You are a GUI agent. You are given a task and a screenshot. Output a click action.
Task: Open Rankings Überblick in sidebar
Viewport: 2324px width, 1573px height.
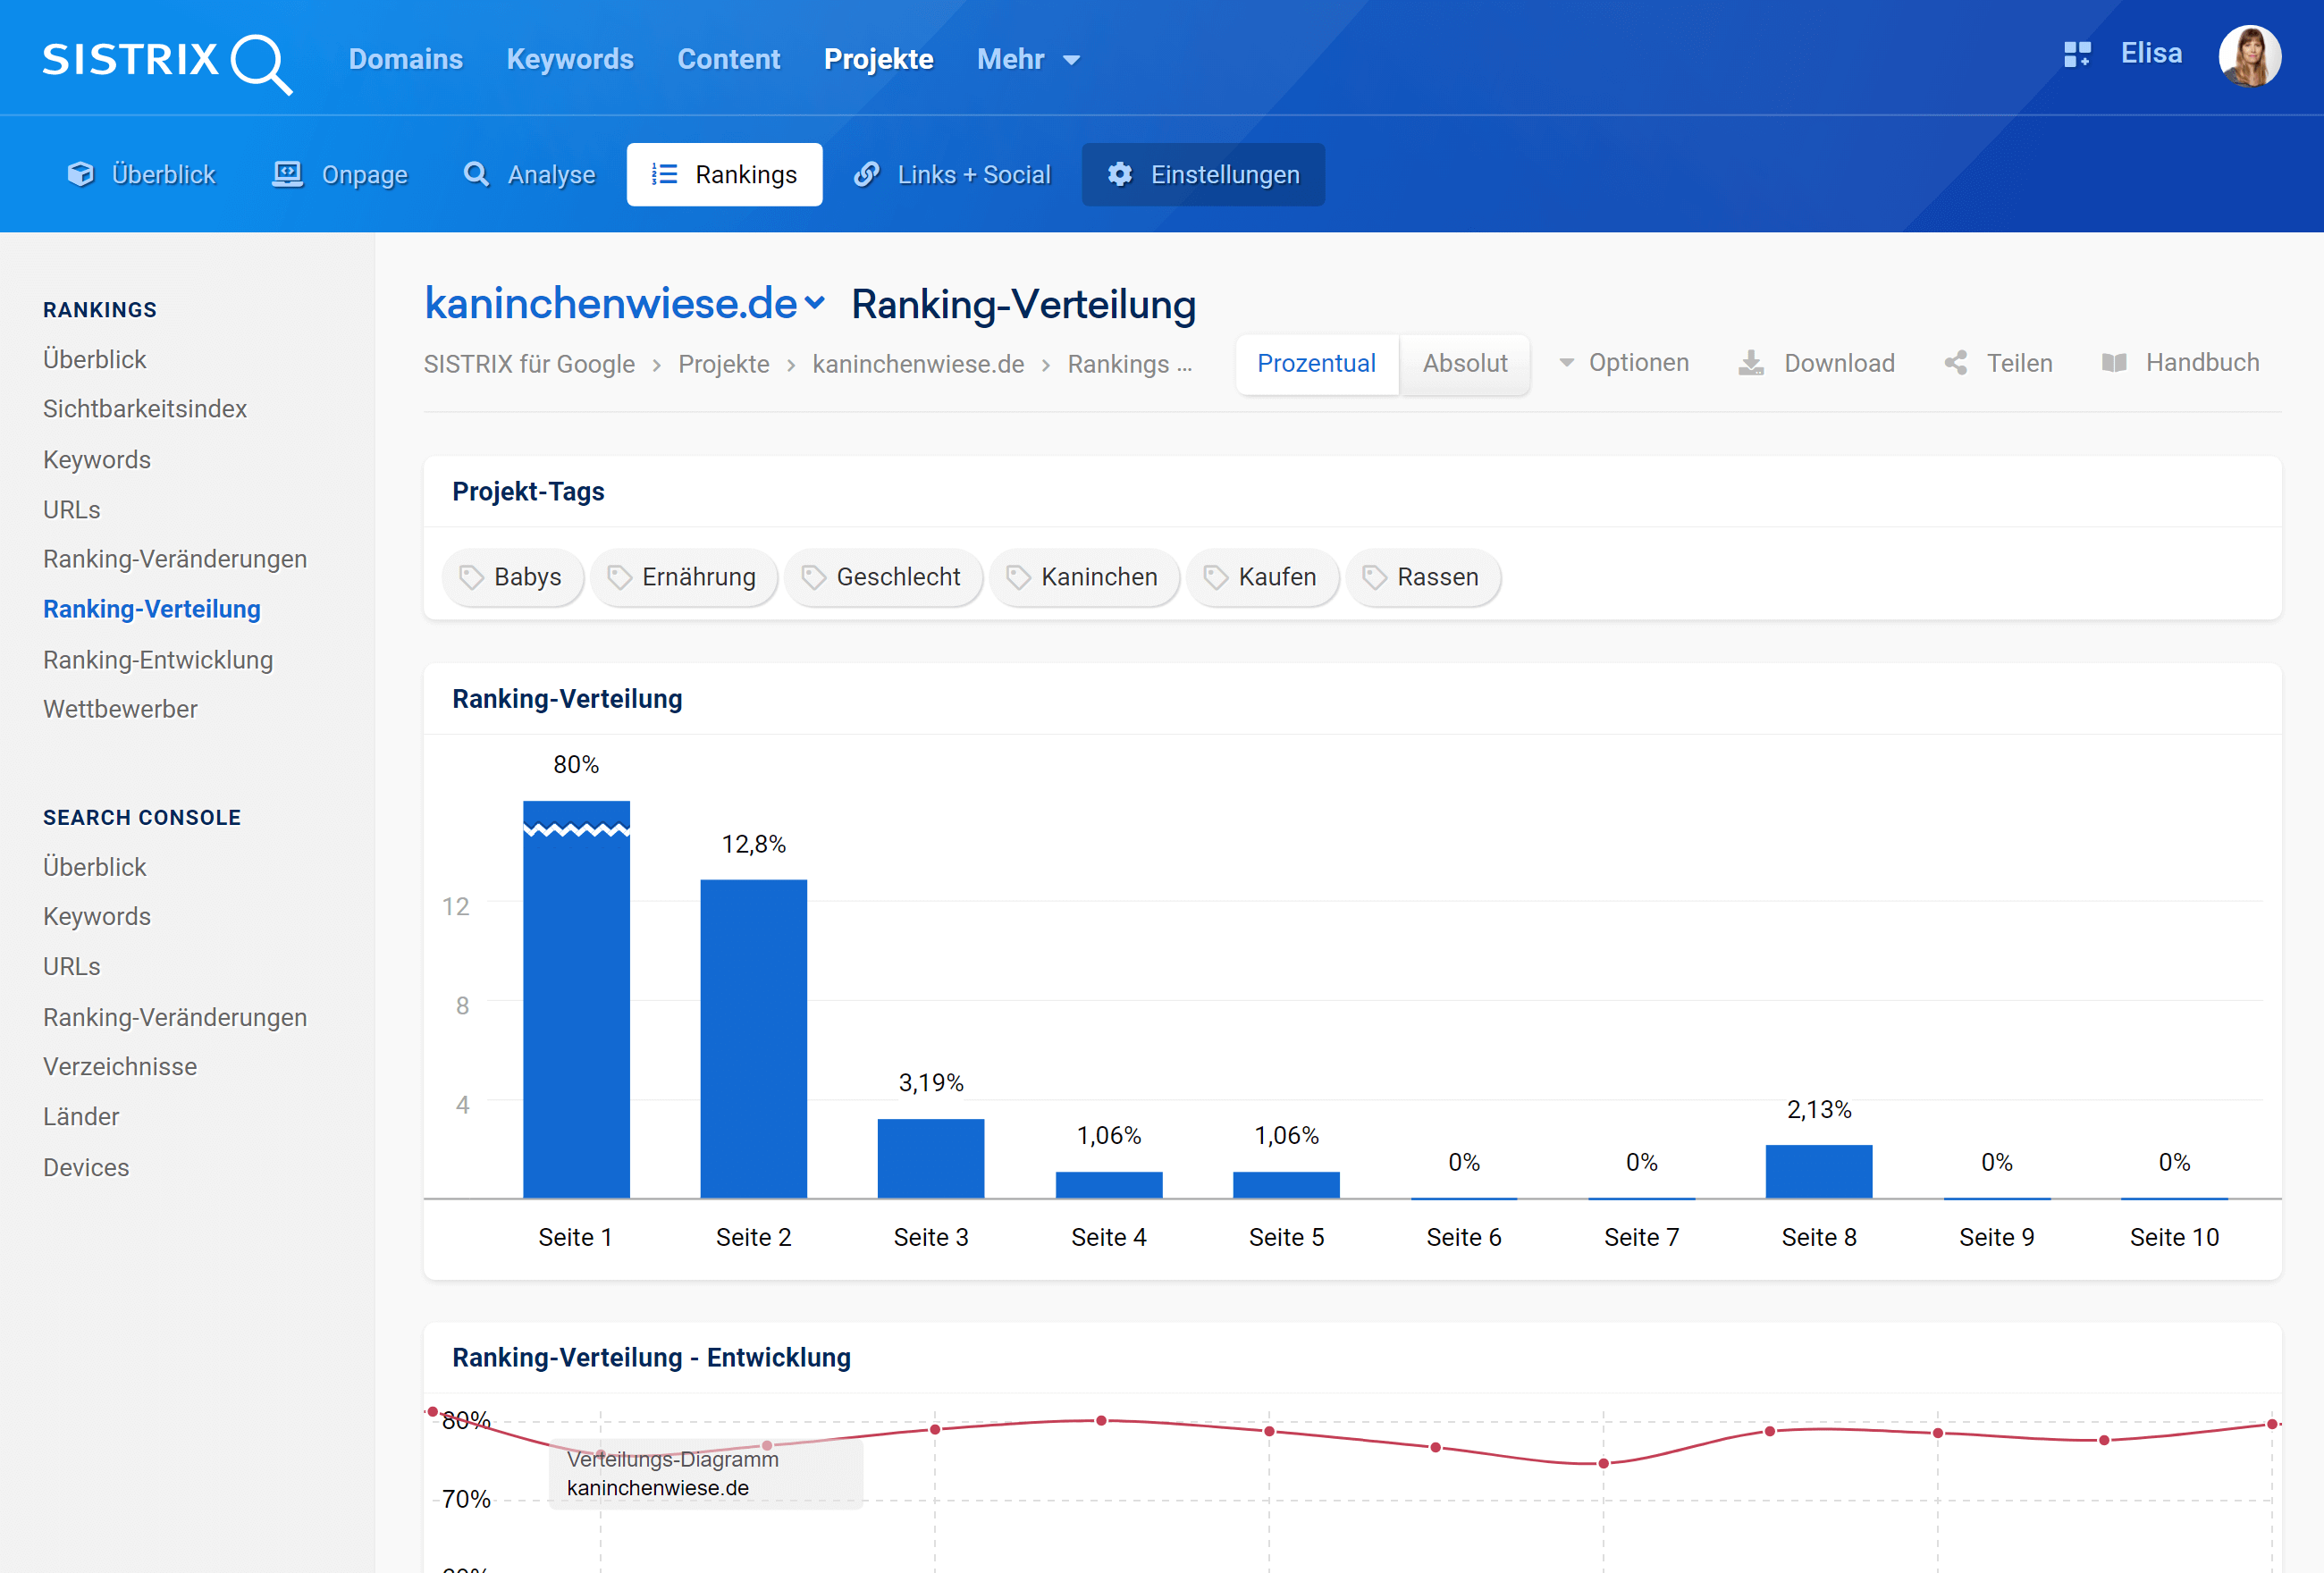pyautogui.click(x=95, y=359)
